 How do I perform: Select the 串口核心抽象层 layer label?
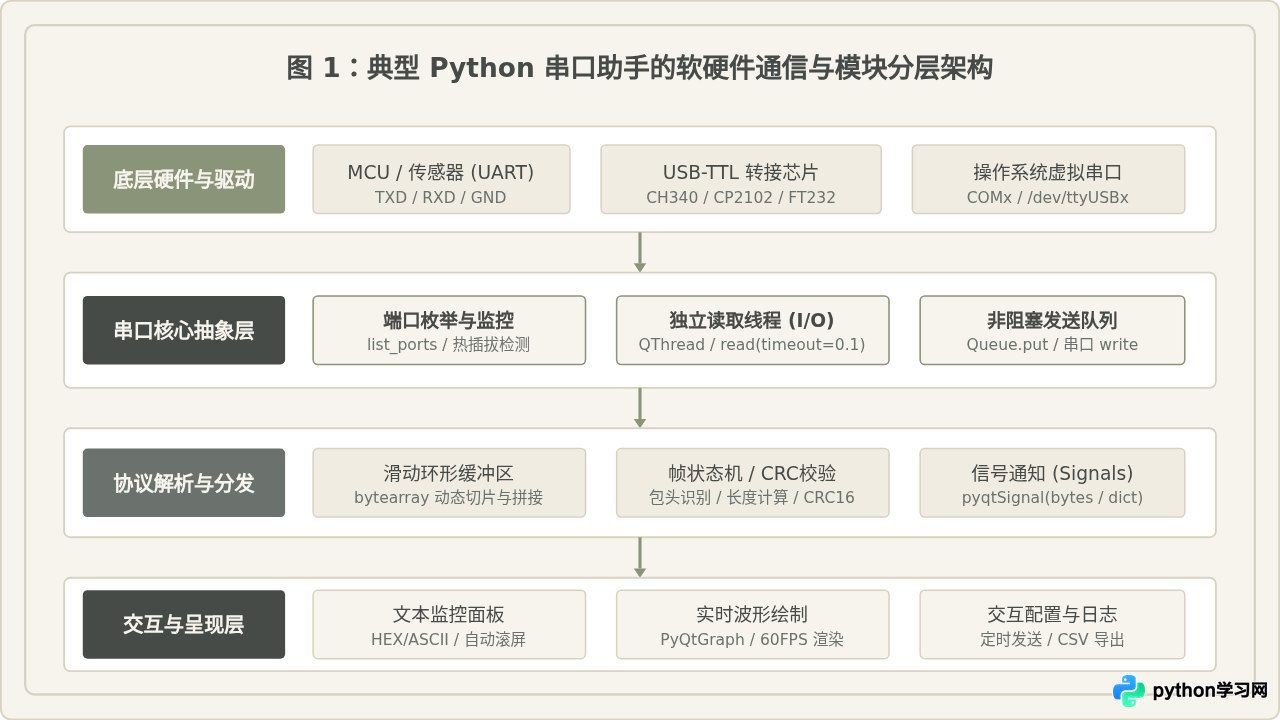pos(184,330)
